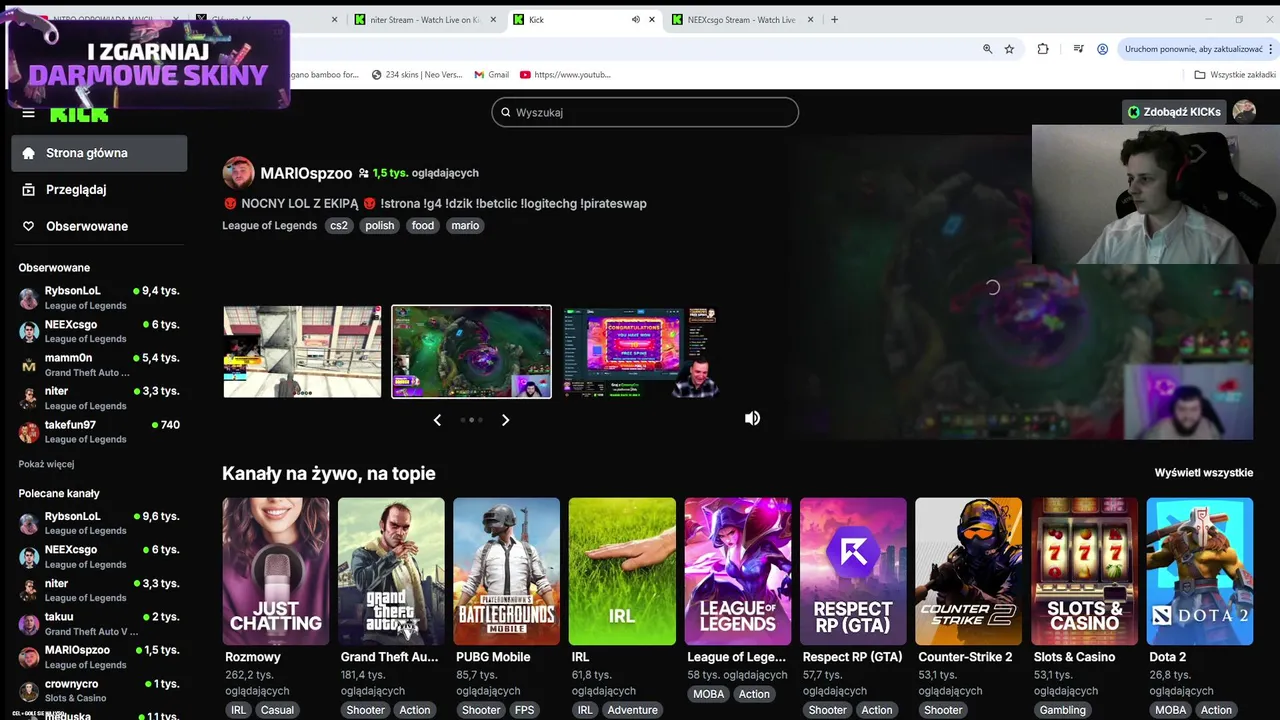Mute the featured stream with speaker icon
The width and height of the screenshot is (1280, 720).
pyautogui.click(x=752, y=418)
